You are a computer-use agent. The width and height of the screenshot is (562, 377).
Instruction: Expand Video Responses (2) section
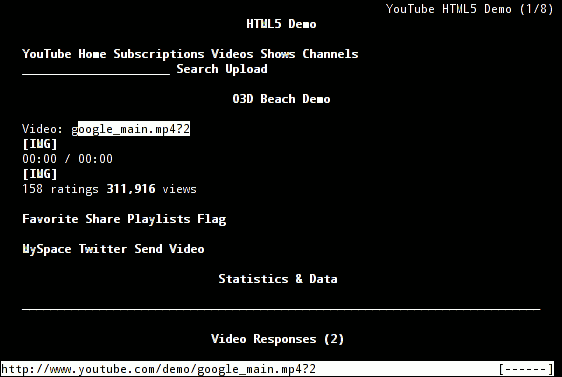point(277,339)
